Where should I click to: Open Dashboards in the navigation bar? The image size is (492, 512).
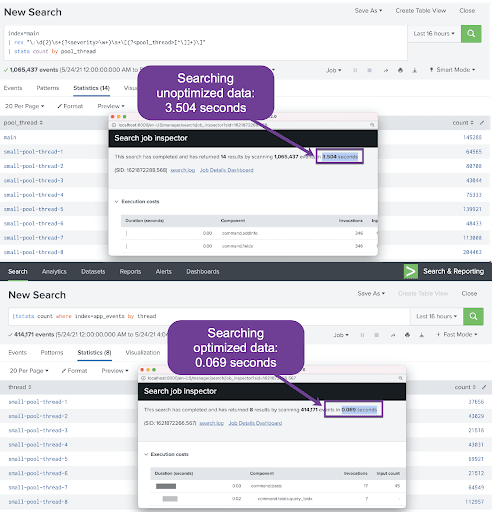(203, 272)
